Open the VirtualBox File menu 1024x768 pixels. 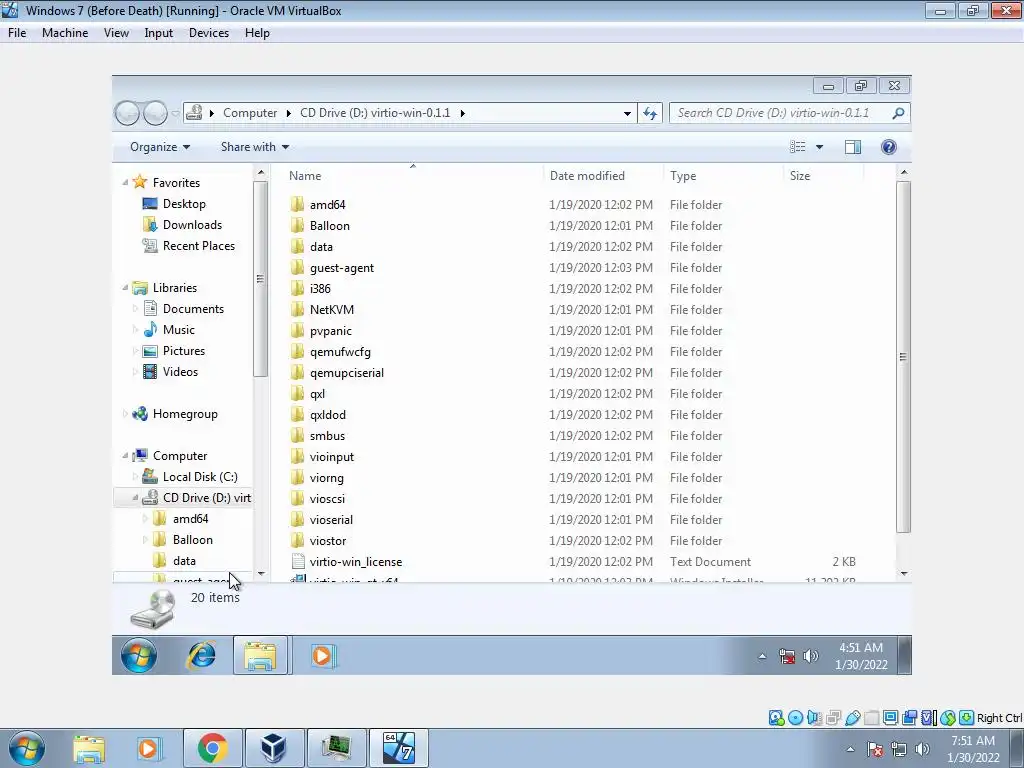tap(17, 33)
